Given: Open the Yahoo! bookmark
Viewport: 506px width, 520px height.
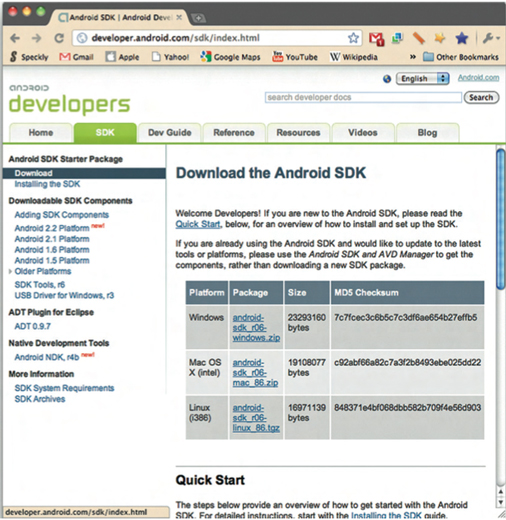Looking at the screenshot, I should 170,57.
